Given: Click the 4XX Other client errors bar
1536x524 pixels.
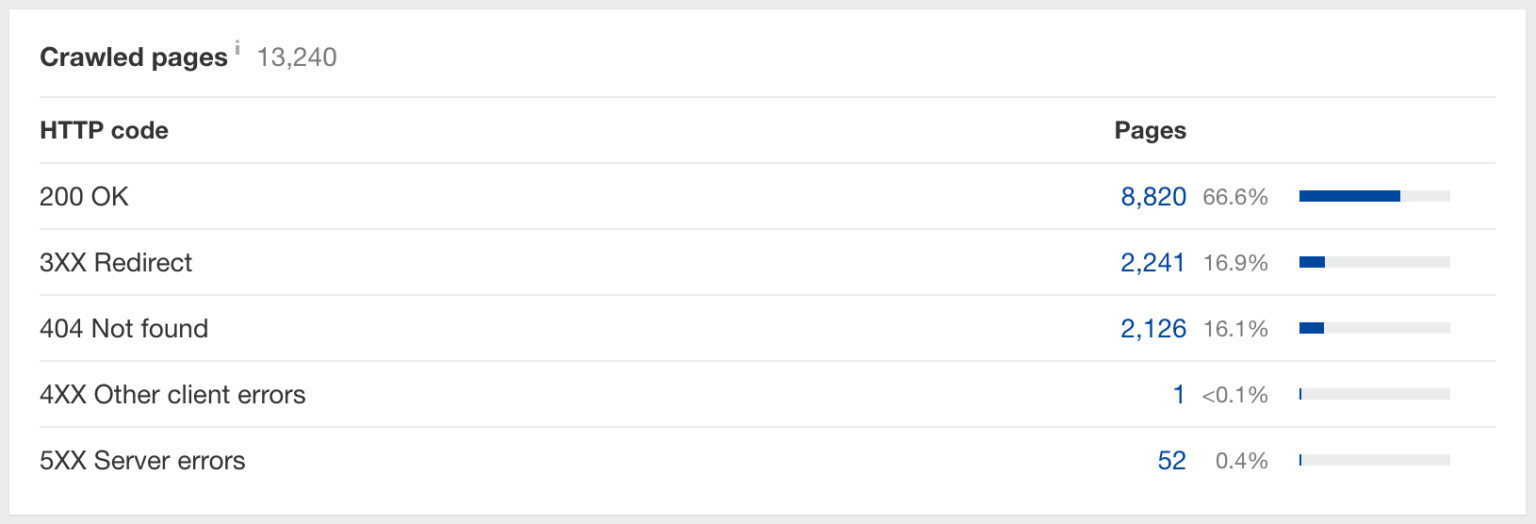Looking at the screenshot, I should tap(1374, 395).
